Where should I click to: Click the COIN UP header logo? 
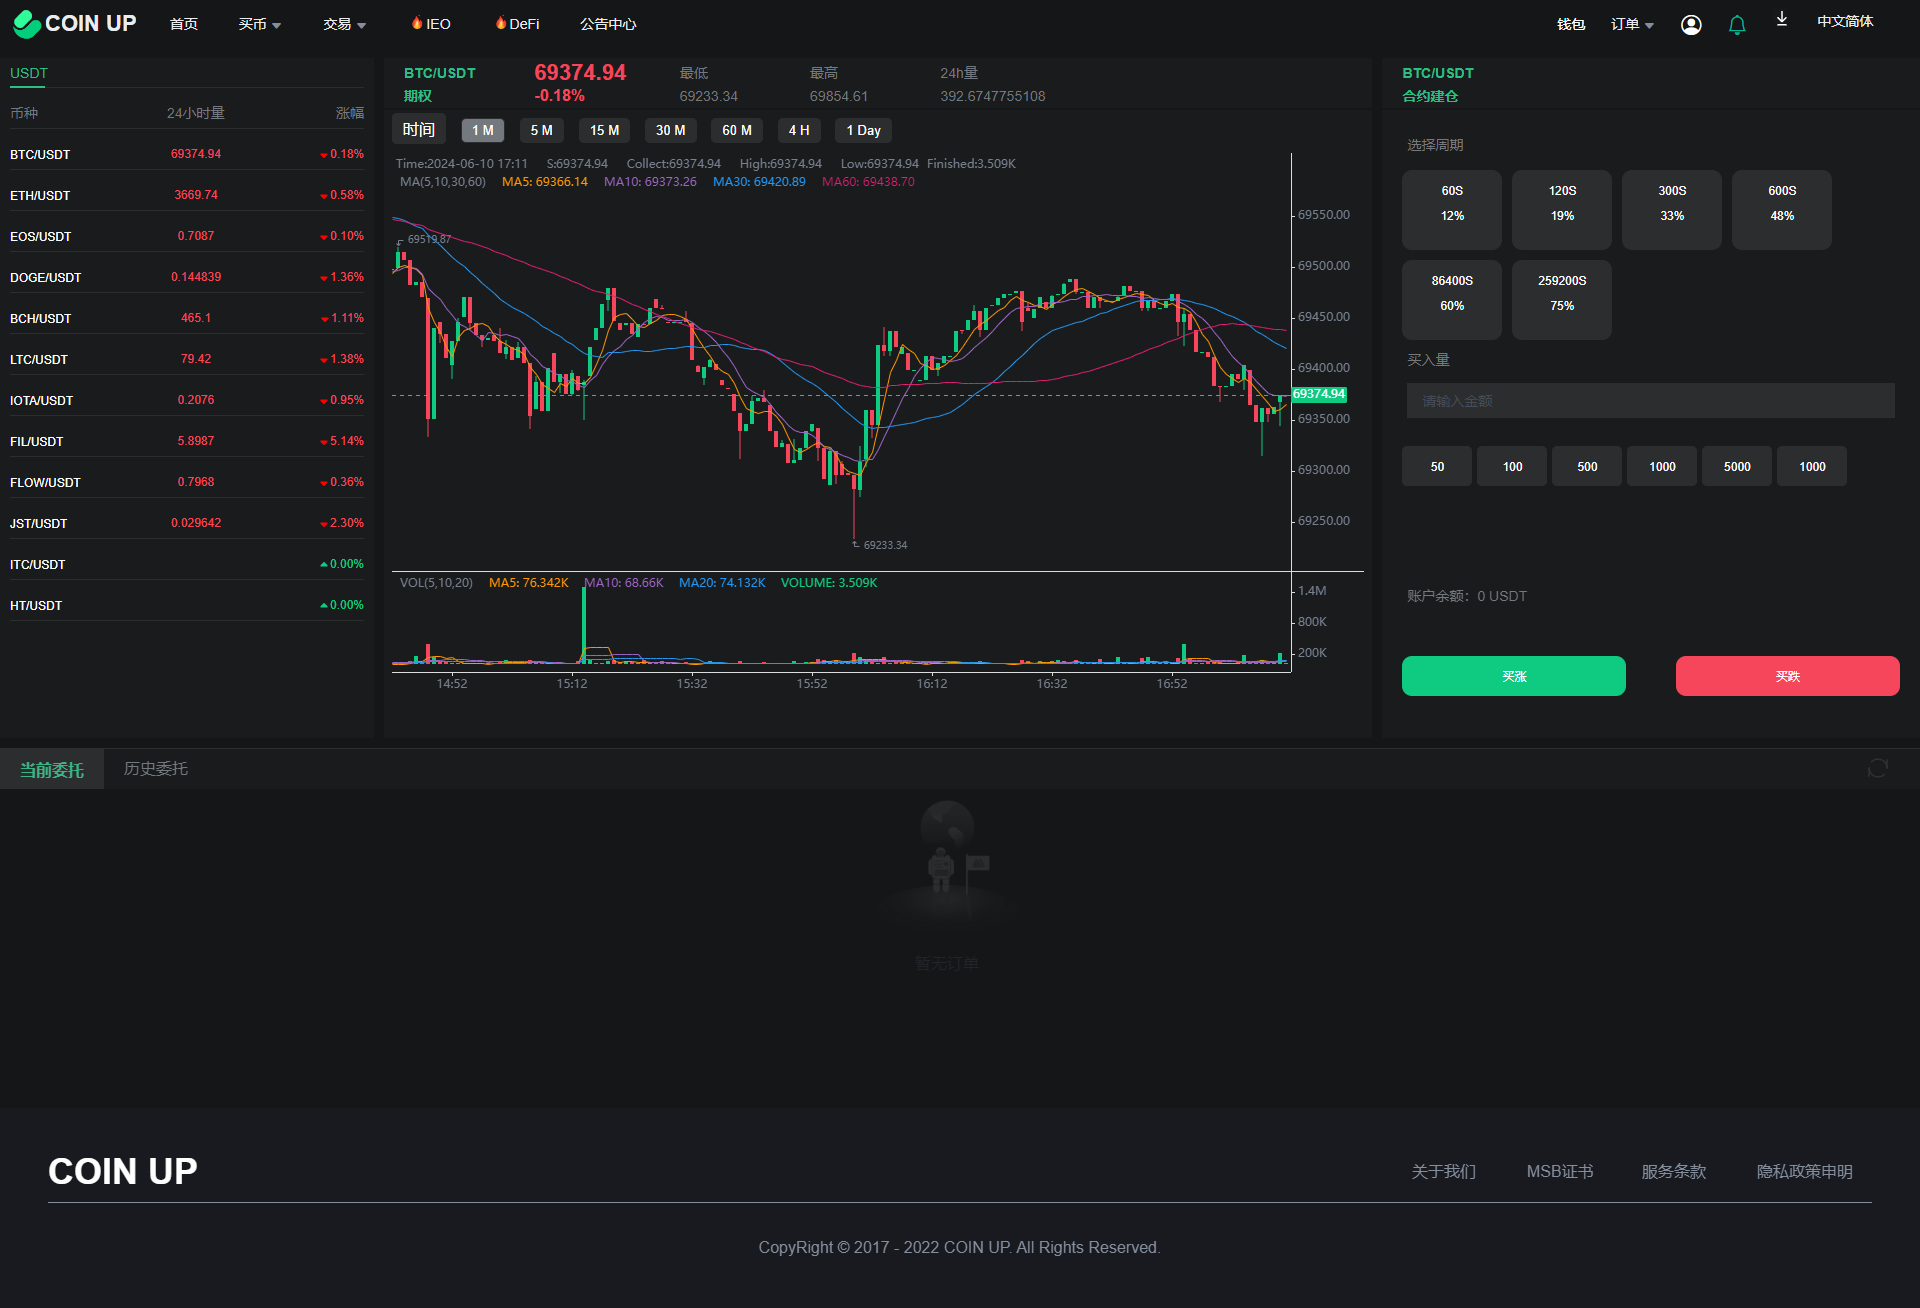[x=75, y=24]
